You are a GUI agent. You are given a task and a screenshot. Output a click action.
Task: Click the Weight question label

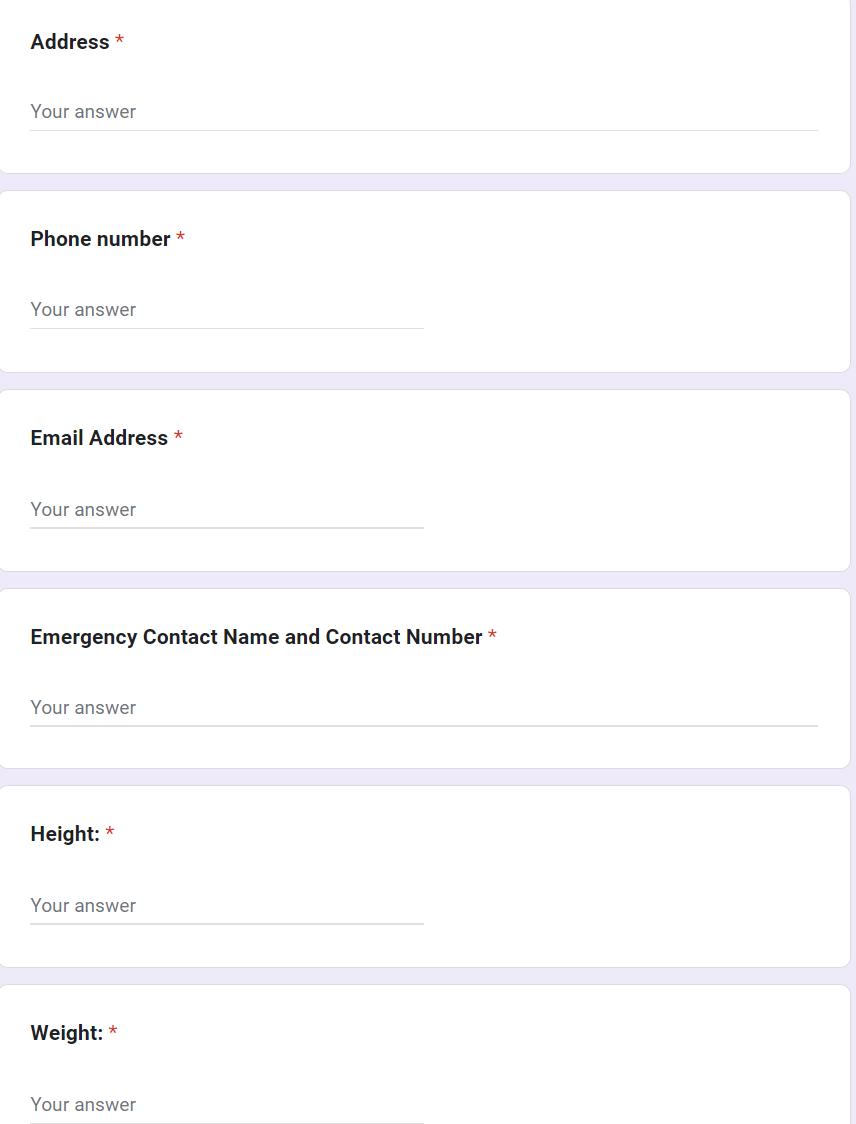tap(67, 1033)
